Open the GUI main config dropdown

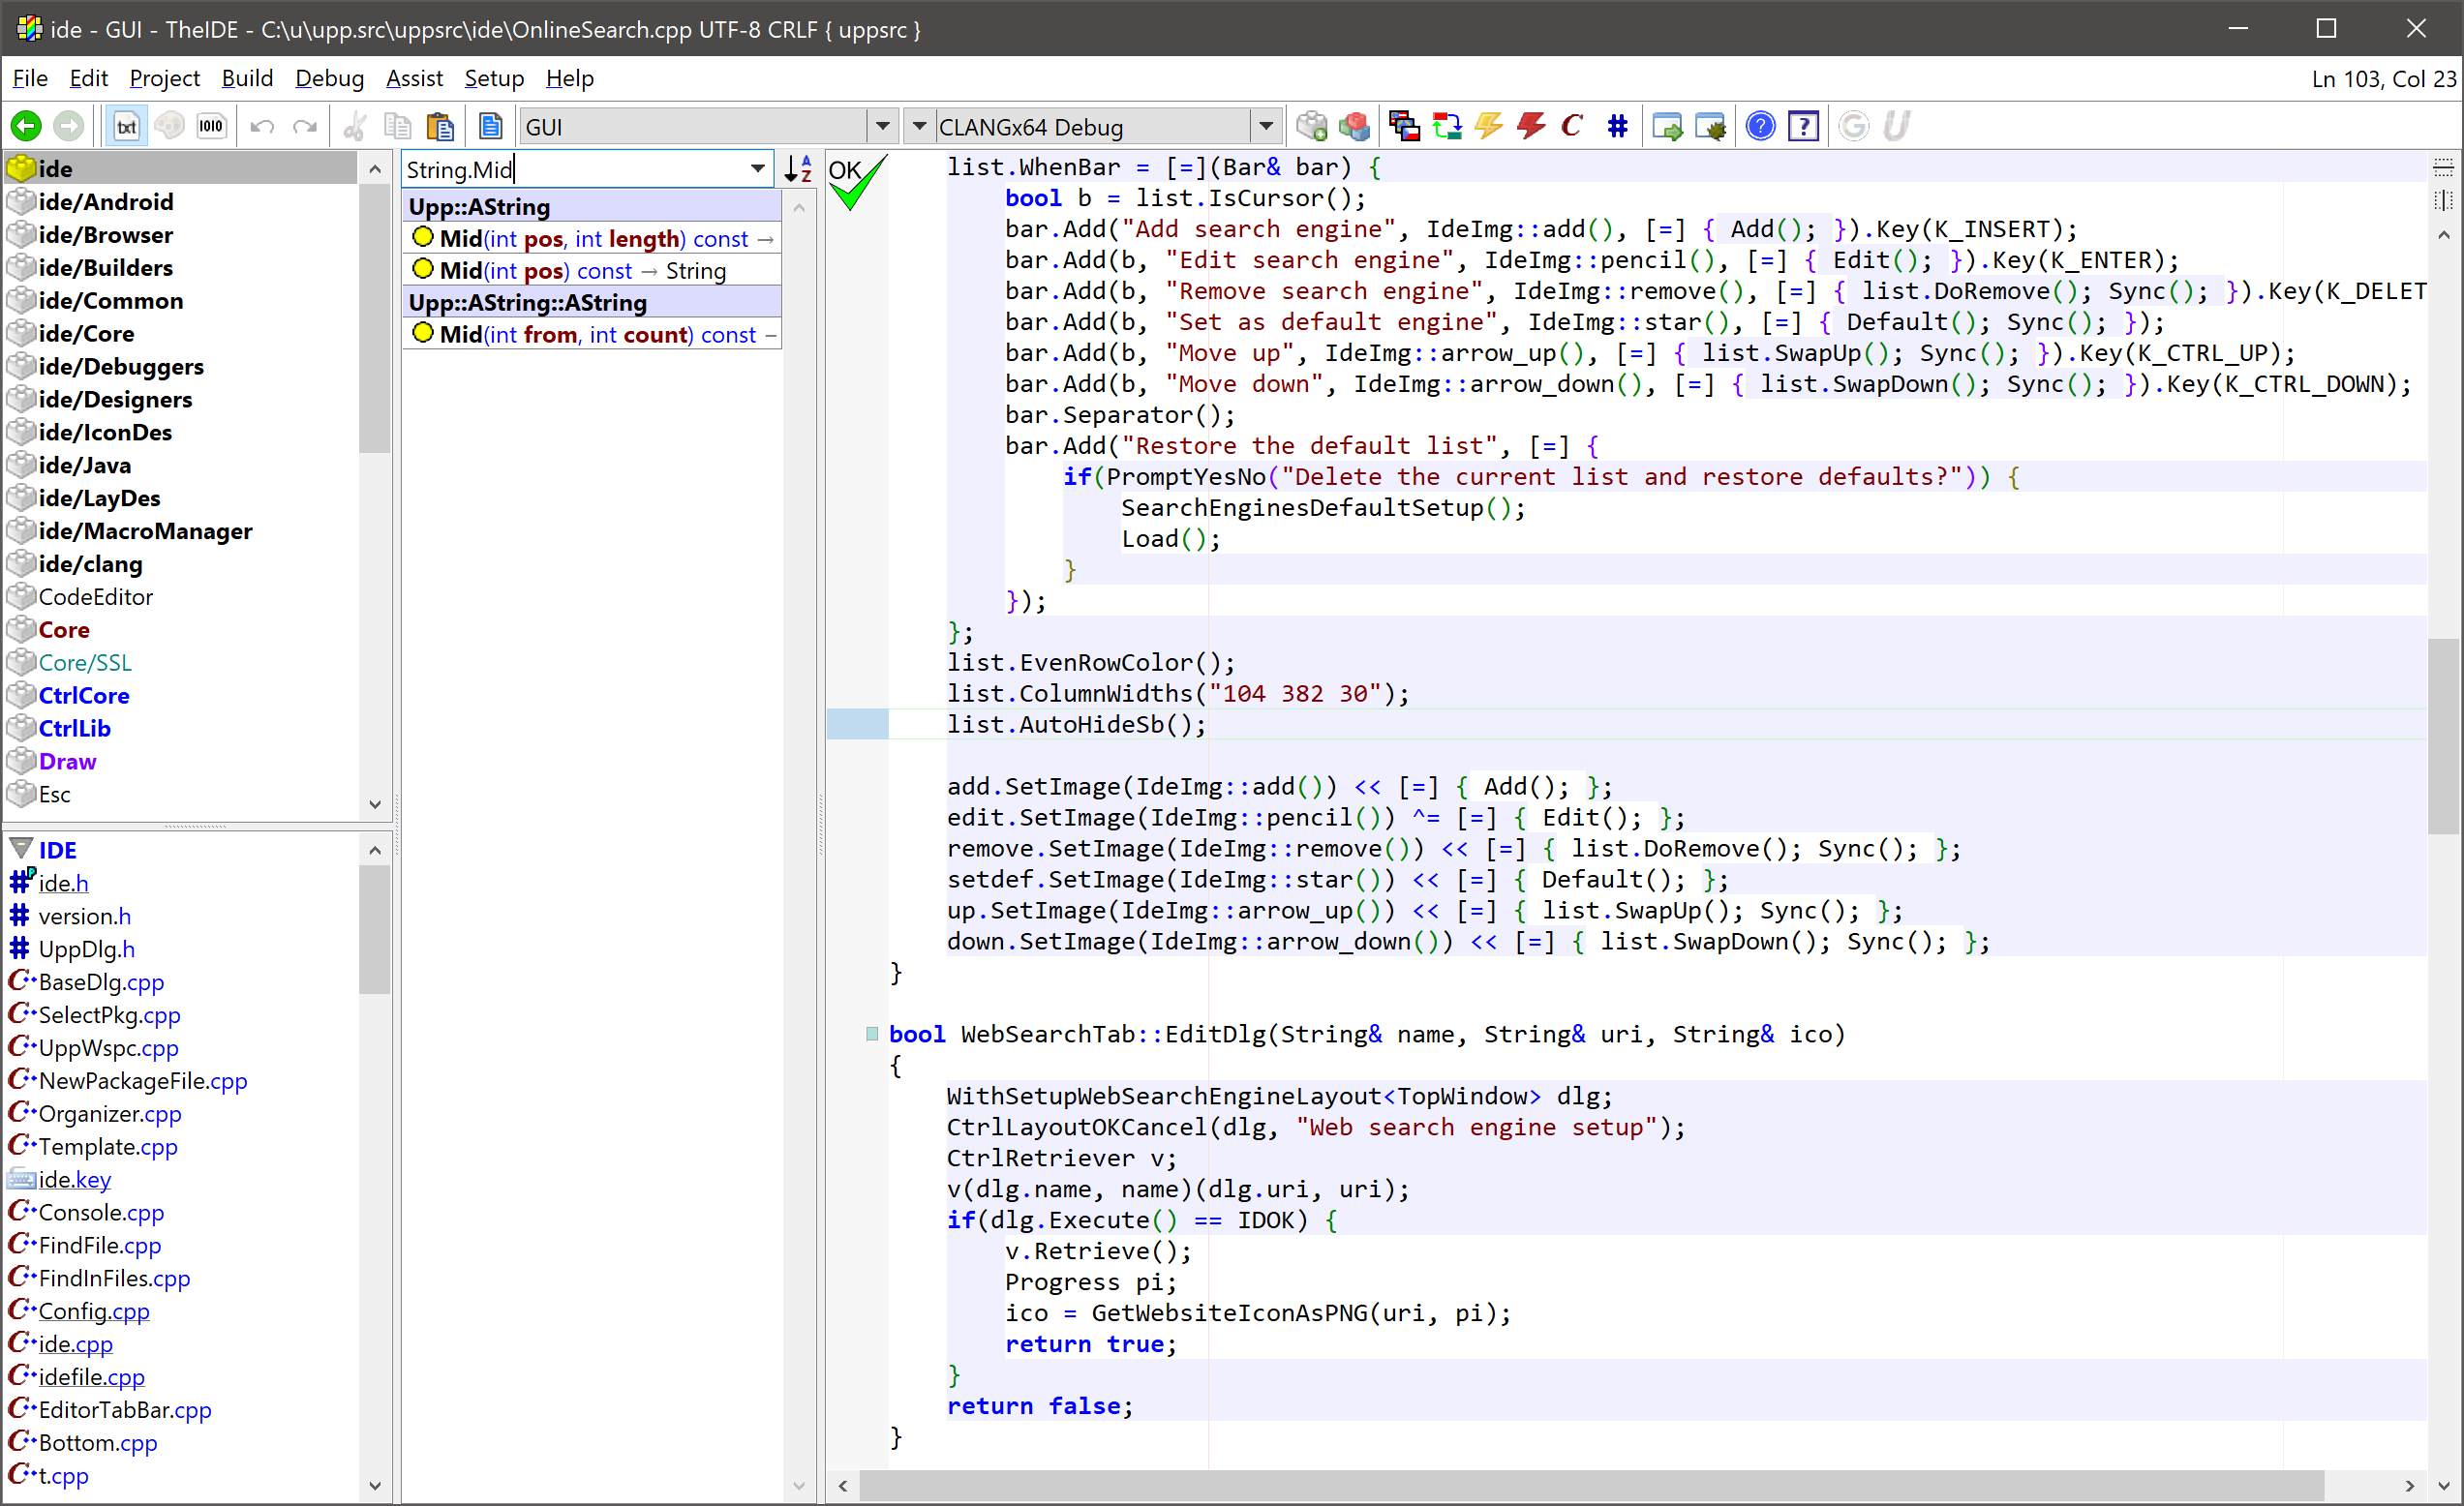pos(882,127)
